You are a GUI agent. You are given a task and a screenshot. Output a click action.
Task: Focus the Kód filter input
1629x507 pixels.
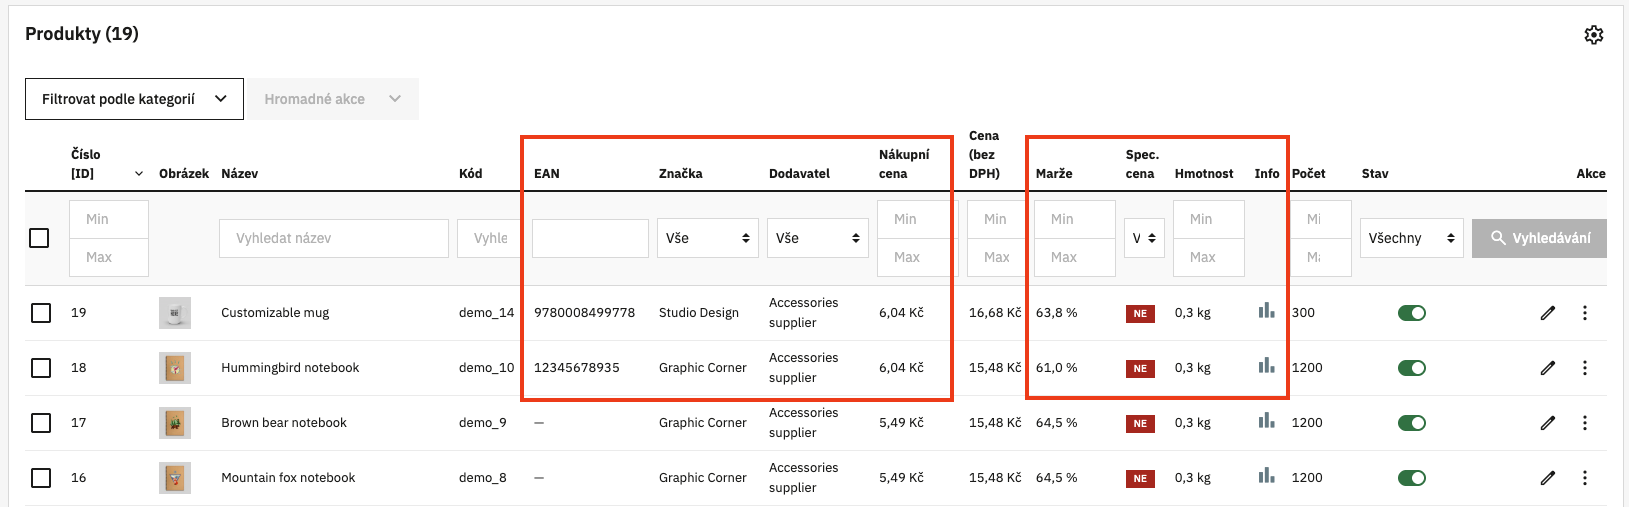click(489, 238)
